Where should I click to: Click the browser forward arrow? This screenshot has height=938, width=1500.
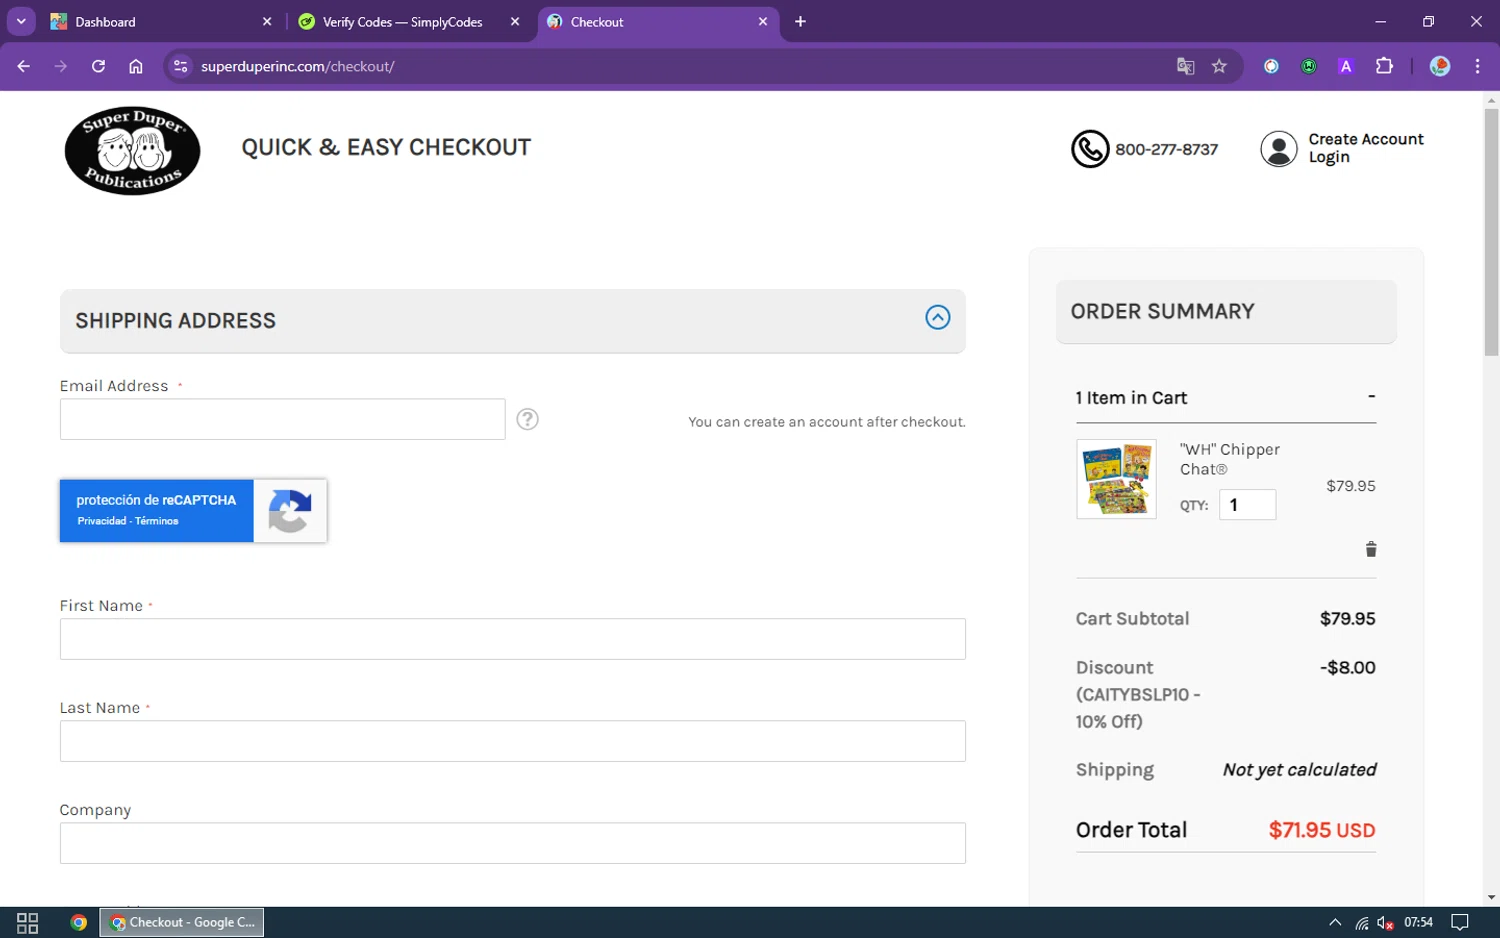click(x=61, y=66)
